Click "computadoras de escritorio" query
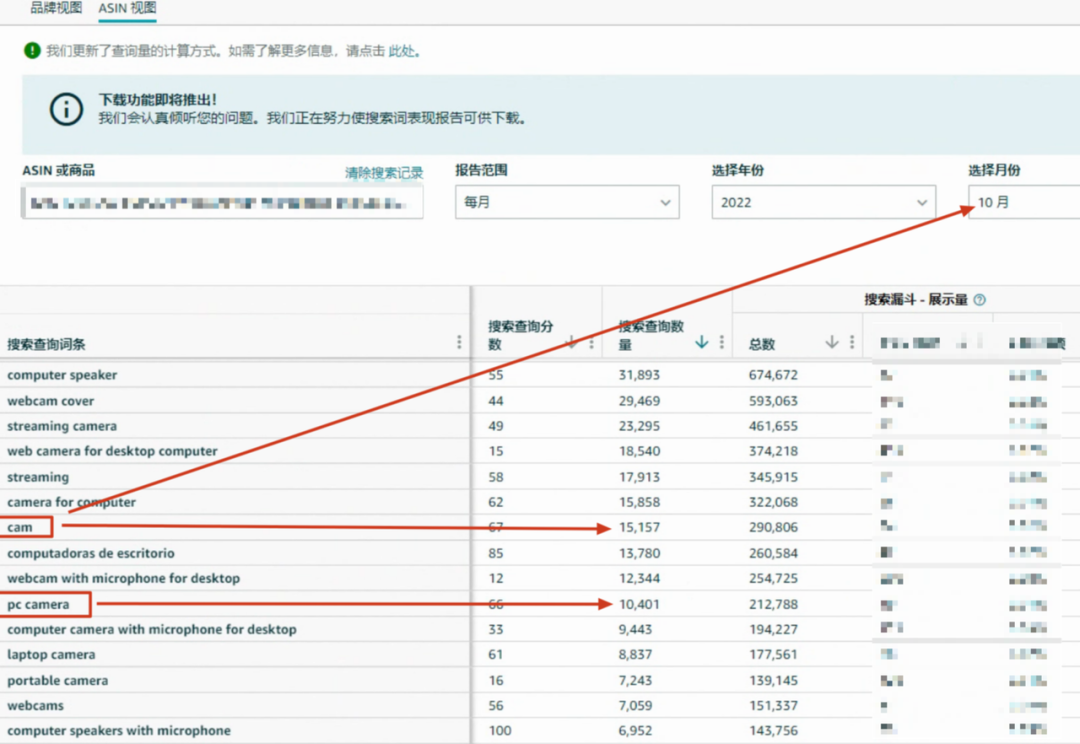Screen dimensions: 1080x744 tap(91, 553)
